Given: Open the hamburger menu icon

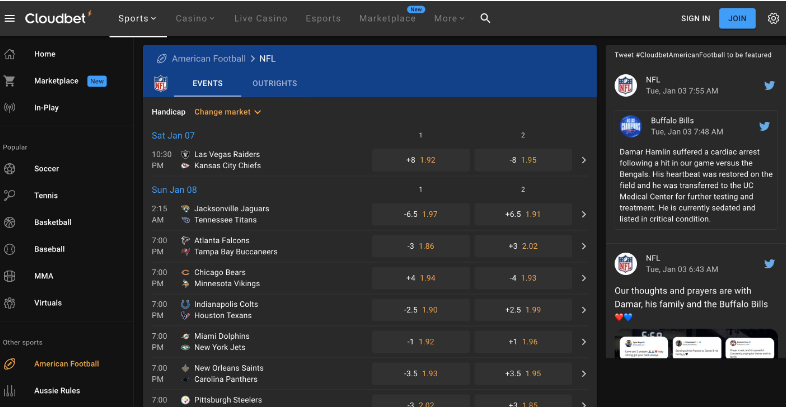Looking at the screenshot, I should click(10, 19).
